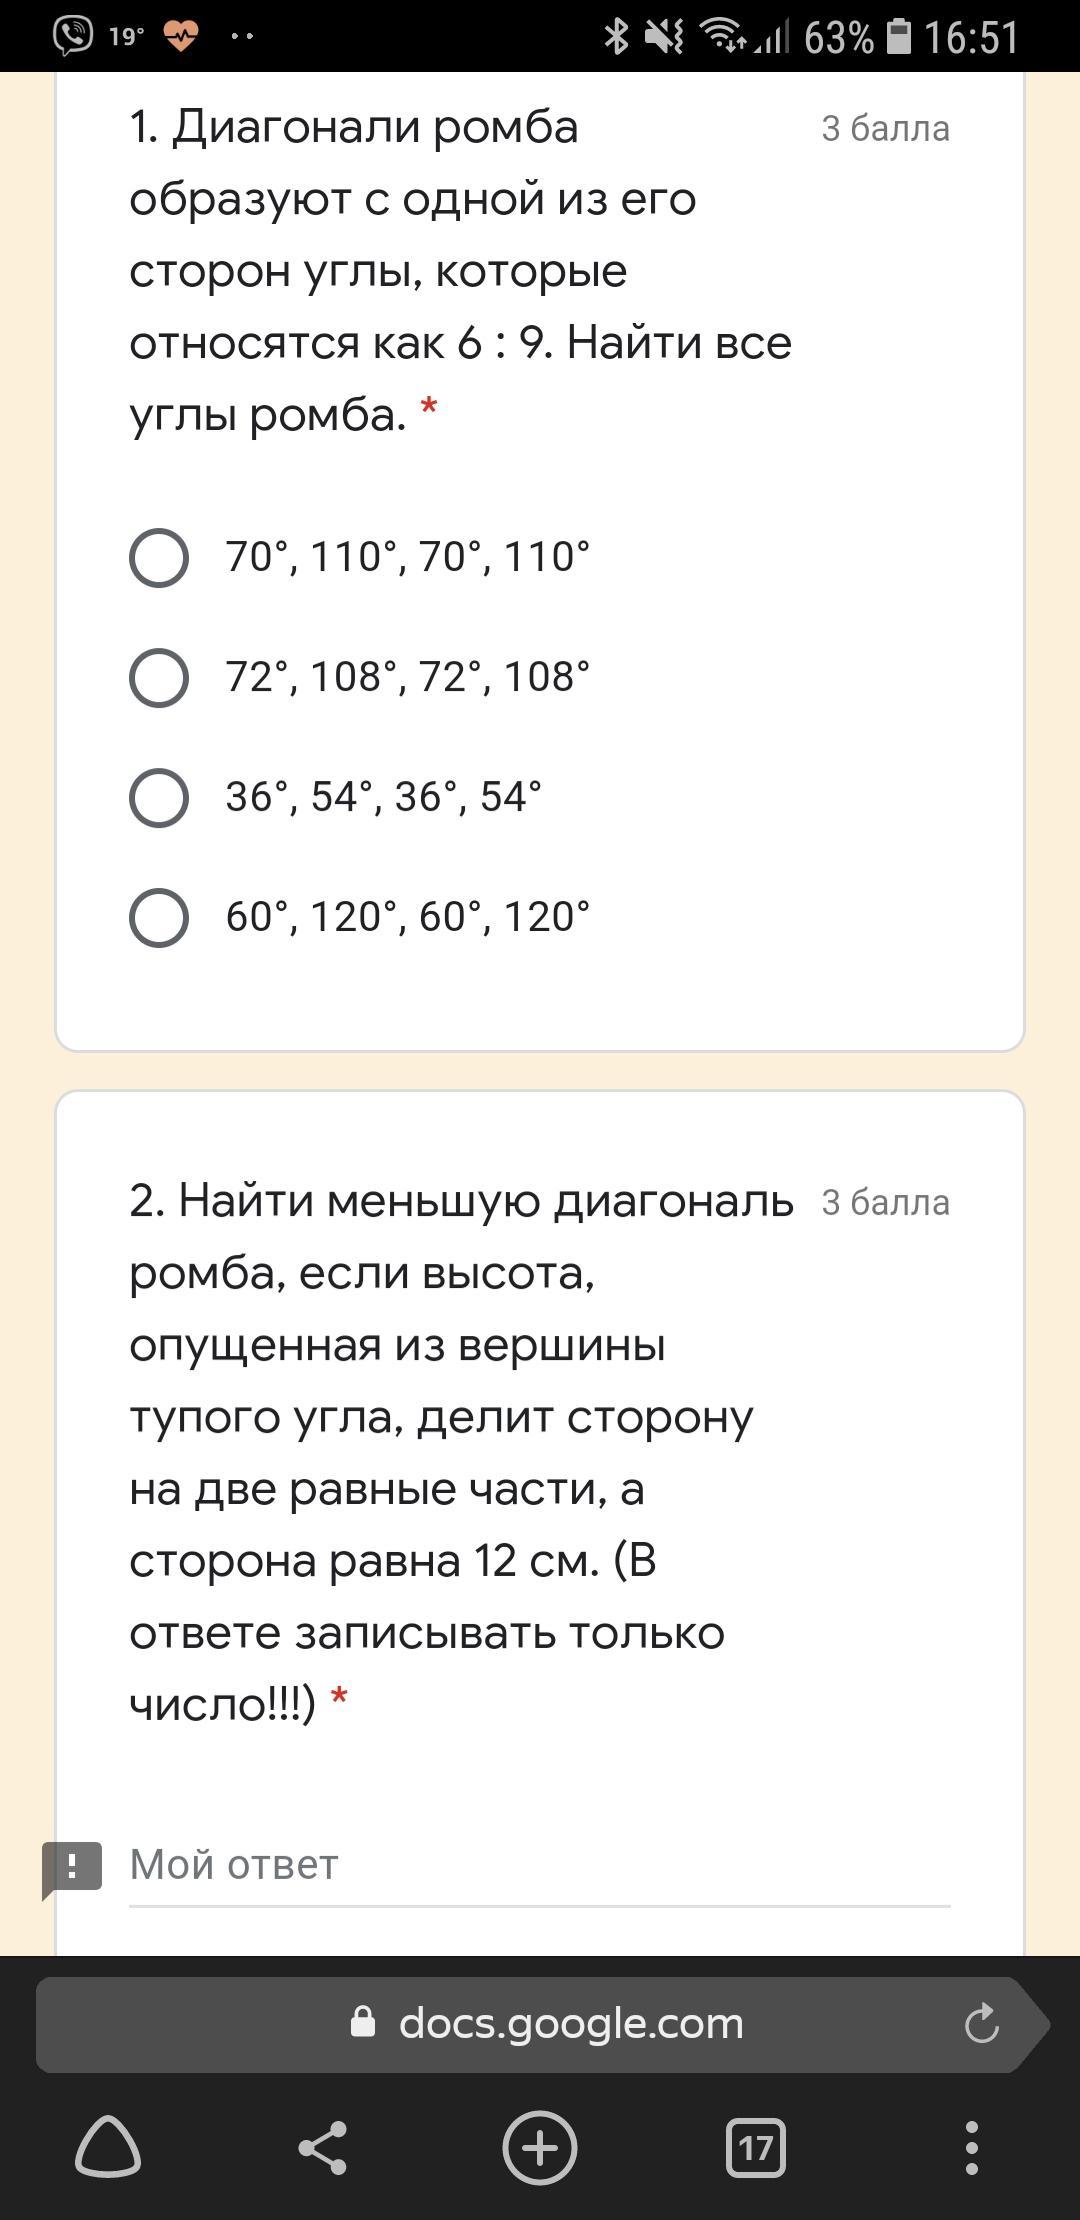Tap the 16:51 clock in status bar
Screen dimensions: 1080x2220
point(971,37)
